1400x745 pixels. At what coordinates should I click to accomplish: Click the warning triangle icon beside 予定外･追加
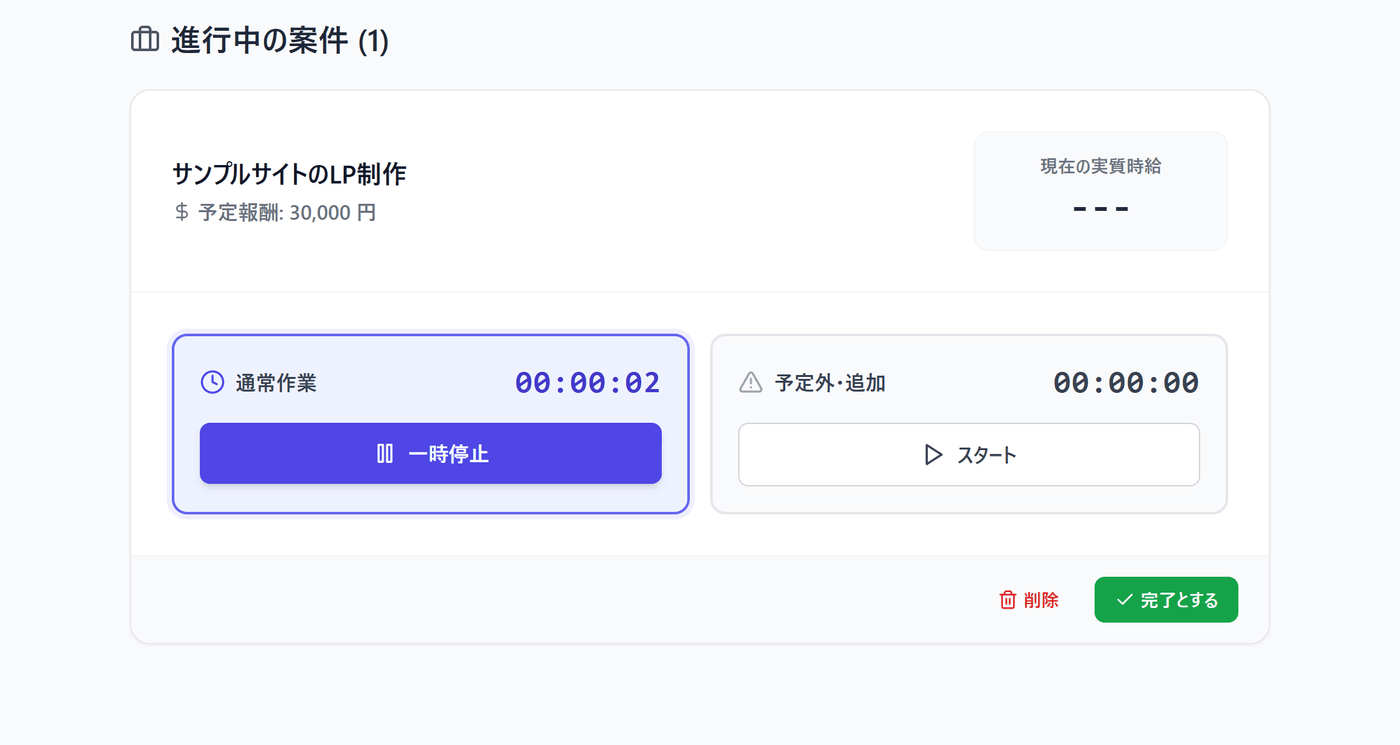(x=750, y=382)
